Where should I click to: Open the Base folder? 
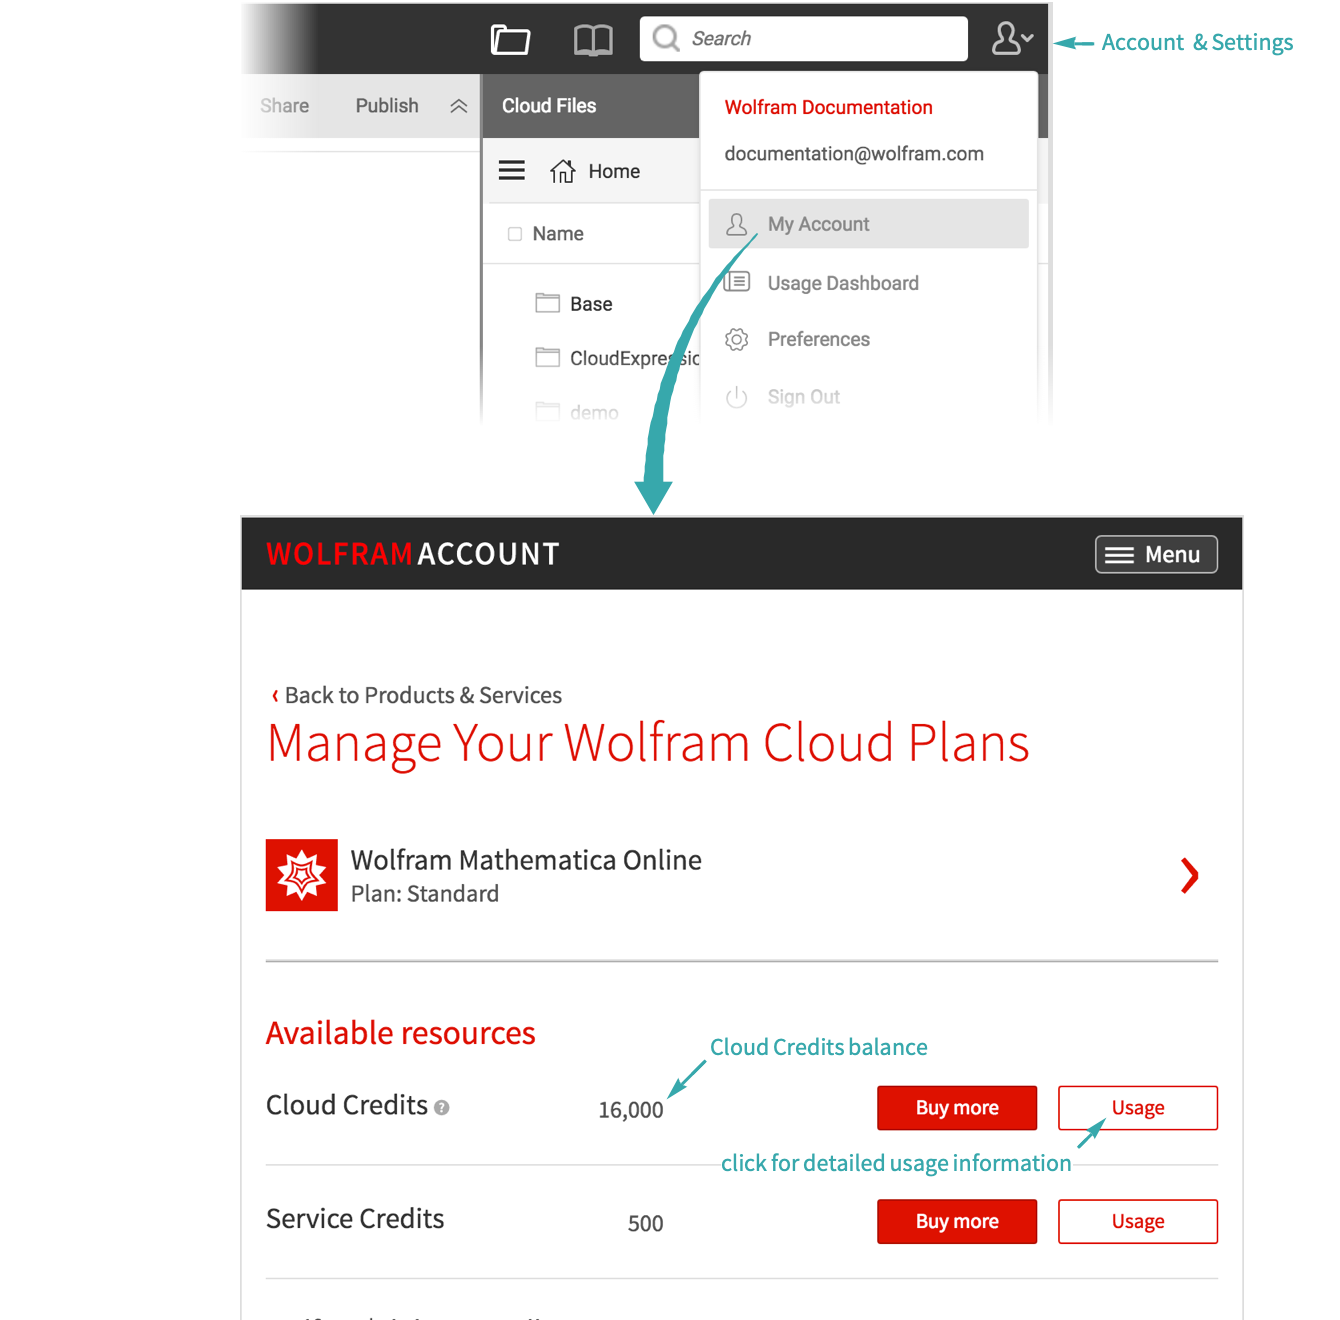(590, 304)
